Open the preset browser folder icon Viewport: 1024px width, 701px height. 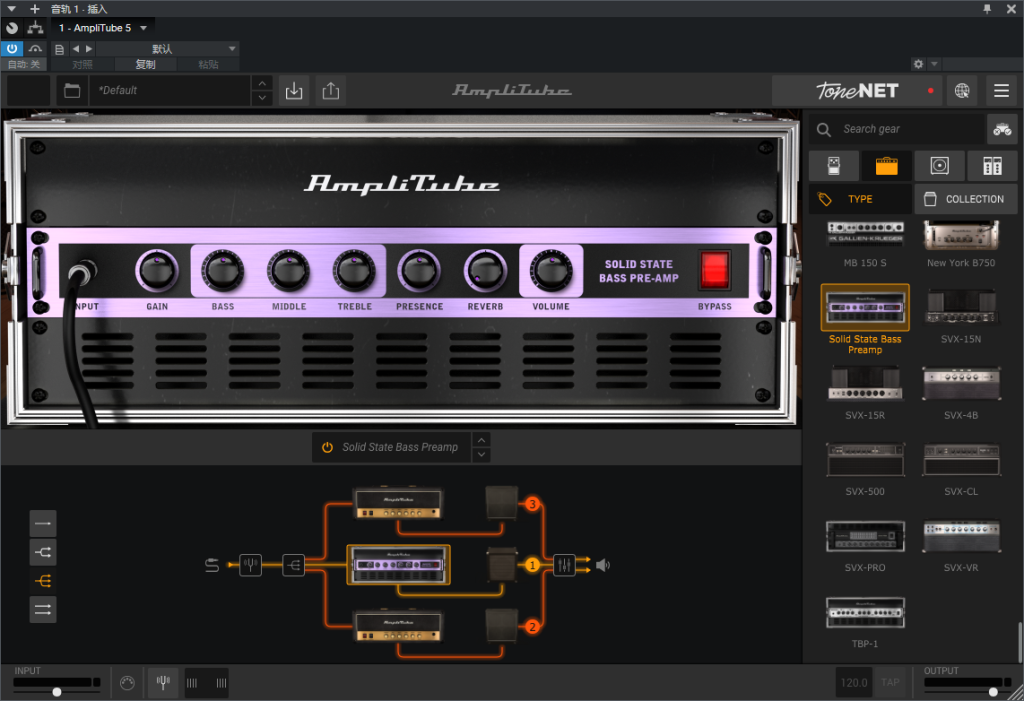pyautogui.click(x=72, y=91)
